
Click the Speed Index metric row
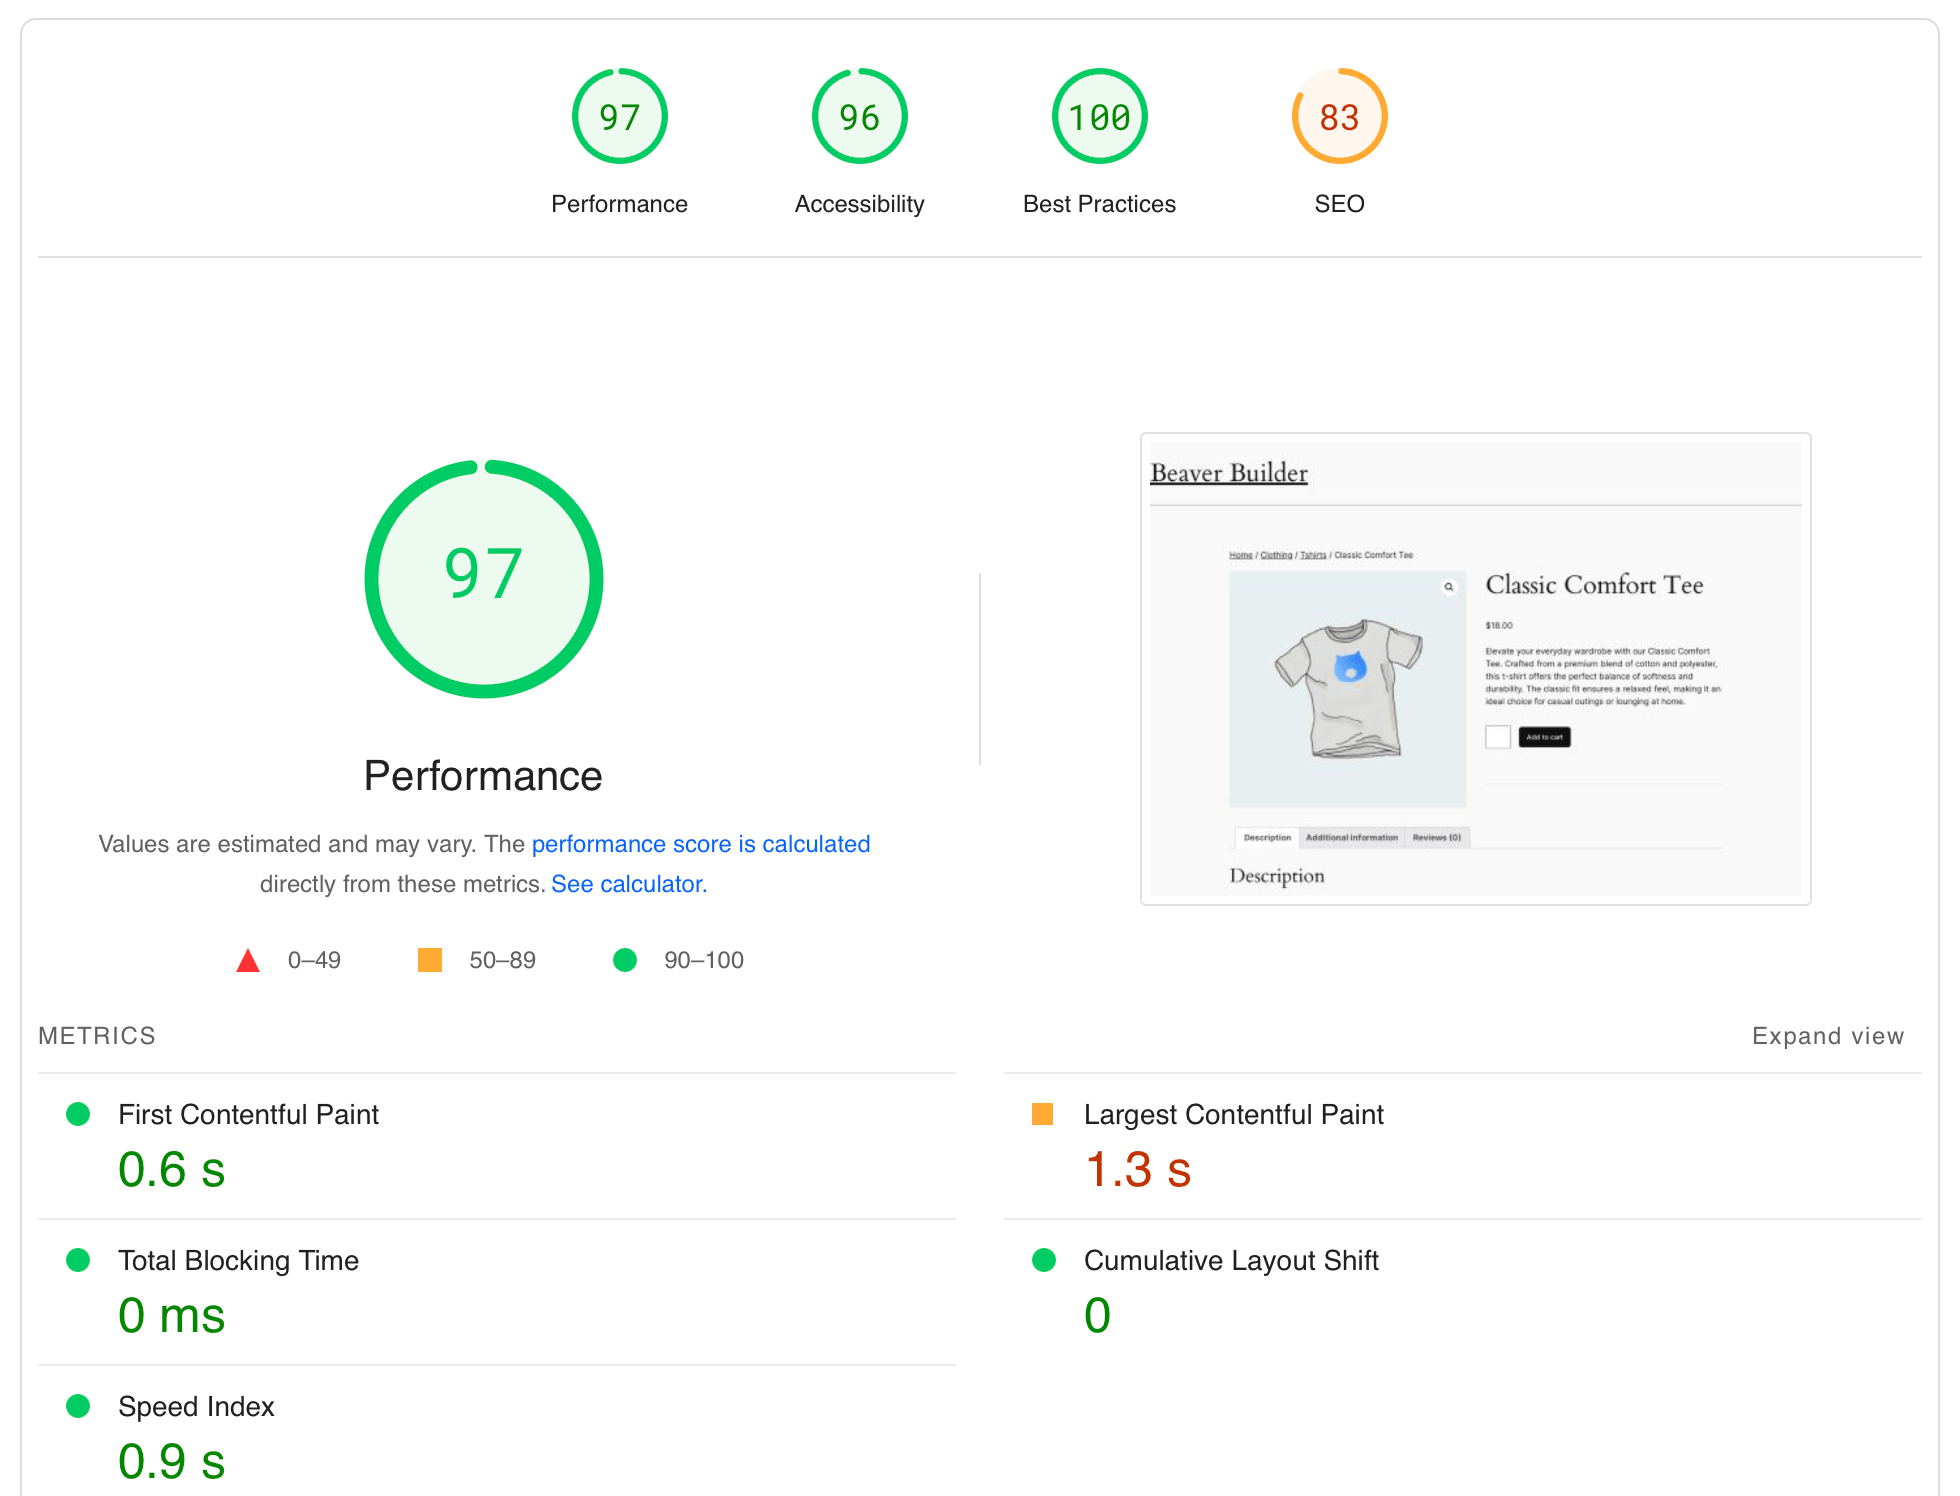tap(196, 1406)
